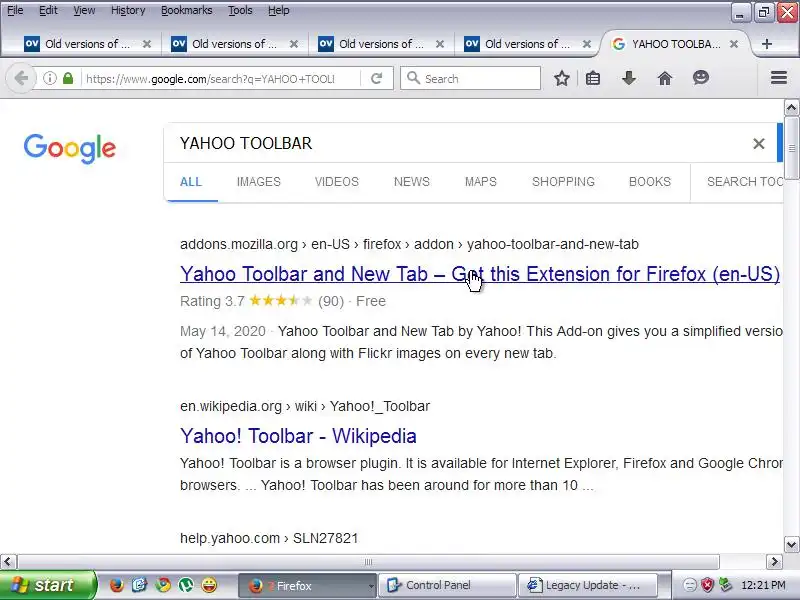Open the View menu
Screen dimensions: 800x600
(84, 10)
